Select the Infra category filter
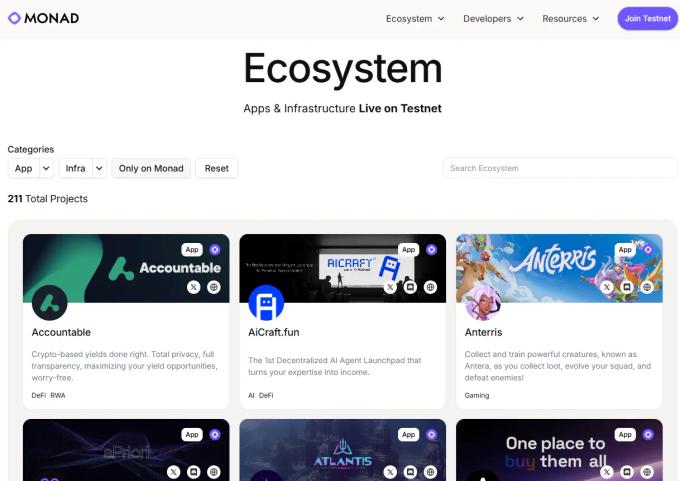Viewport: 680px width, 481px height. (x=75, y=168)
